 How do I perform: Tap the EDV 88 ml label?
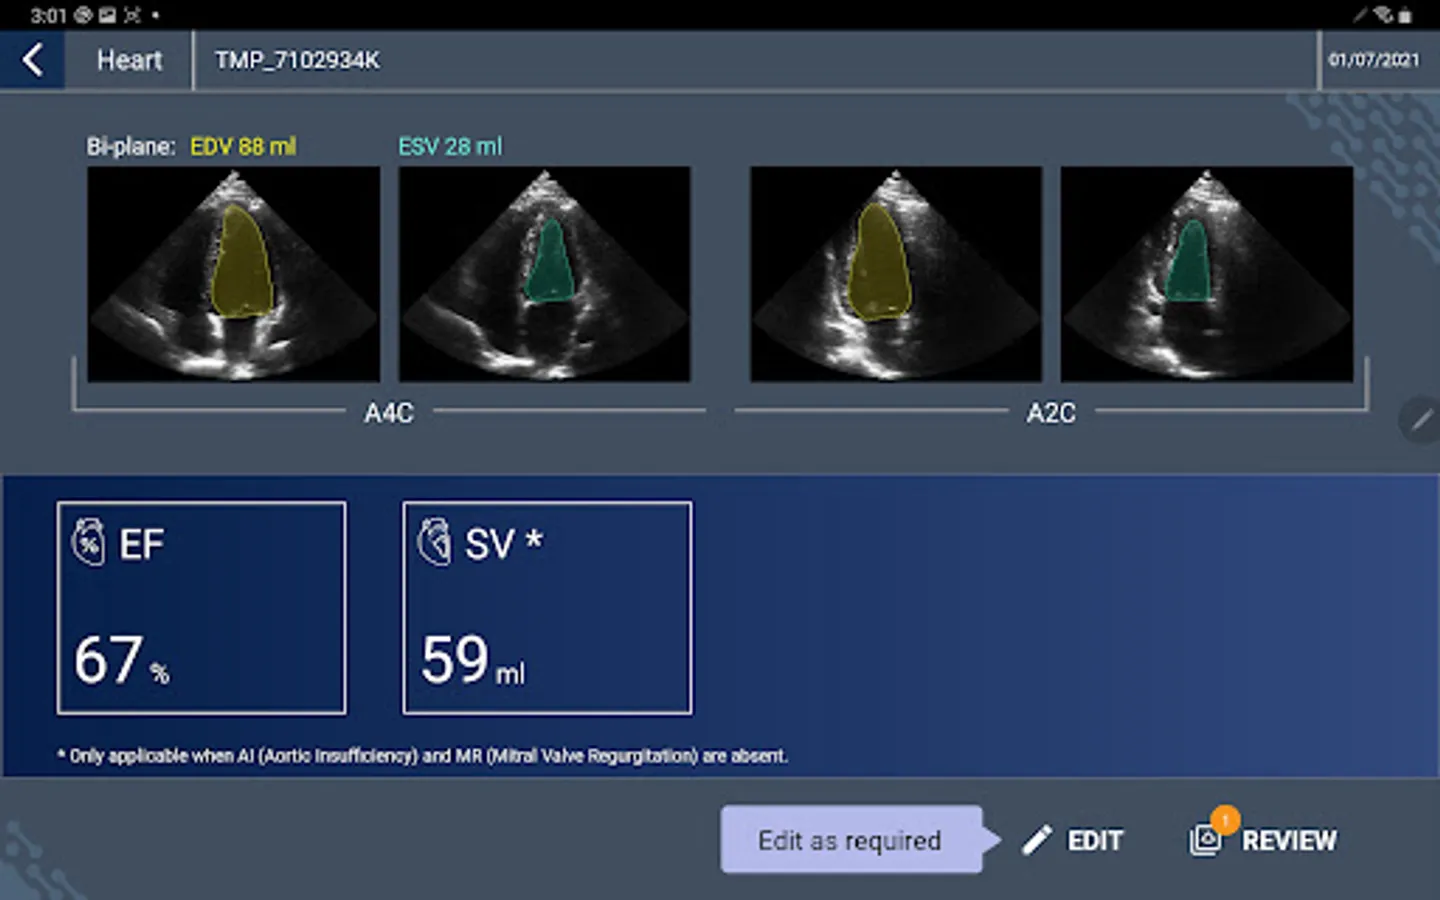click(243, 147)
